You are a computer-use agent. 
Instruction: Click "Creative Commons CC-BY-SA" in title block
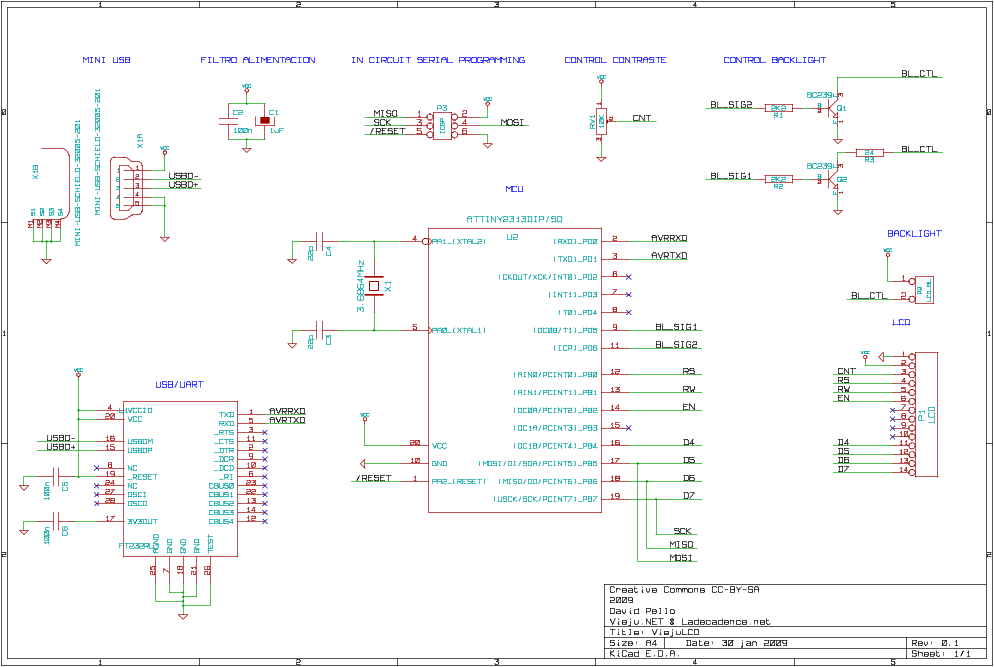tap(684, 590)
